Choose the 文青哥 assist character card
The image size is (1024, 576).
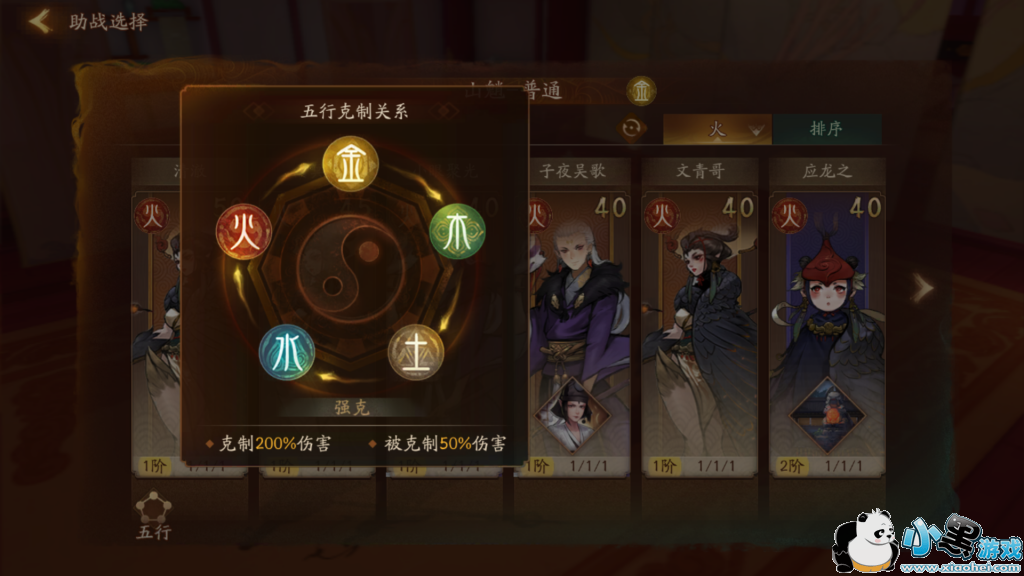(699, 319)
